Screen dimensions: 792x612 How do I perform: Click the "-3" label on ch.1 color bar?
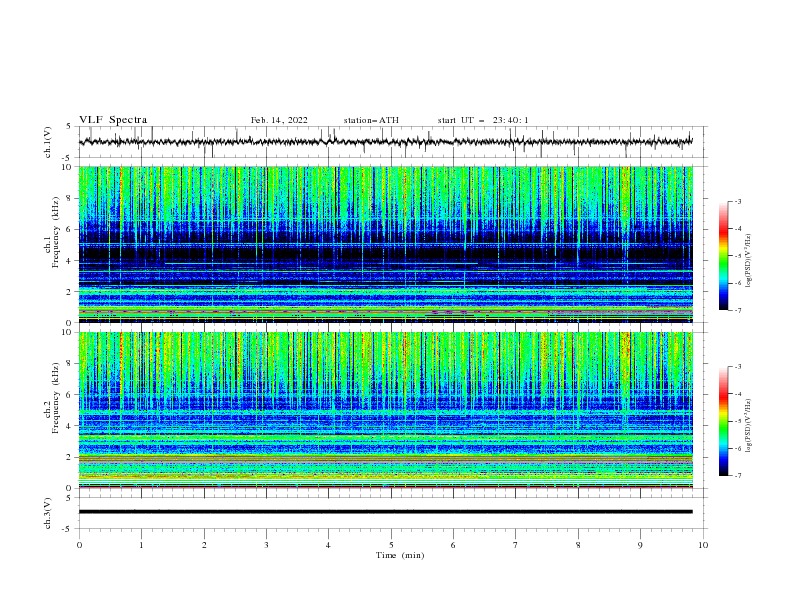pos(738,201)
